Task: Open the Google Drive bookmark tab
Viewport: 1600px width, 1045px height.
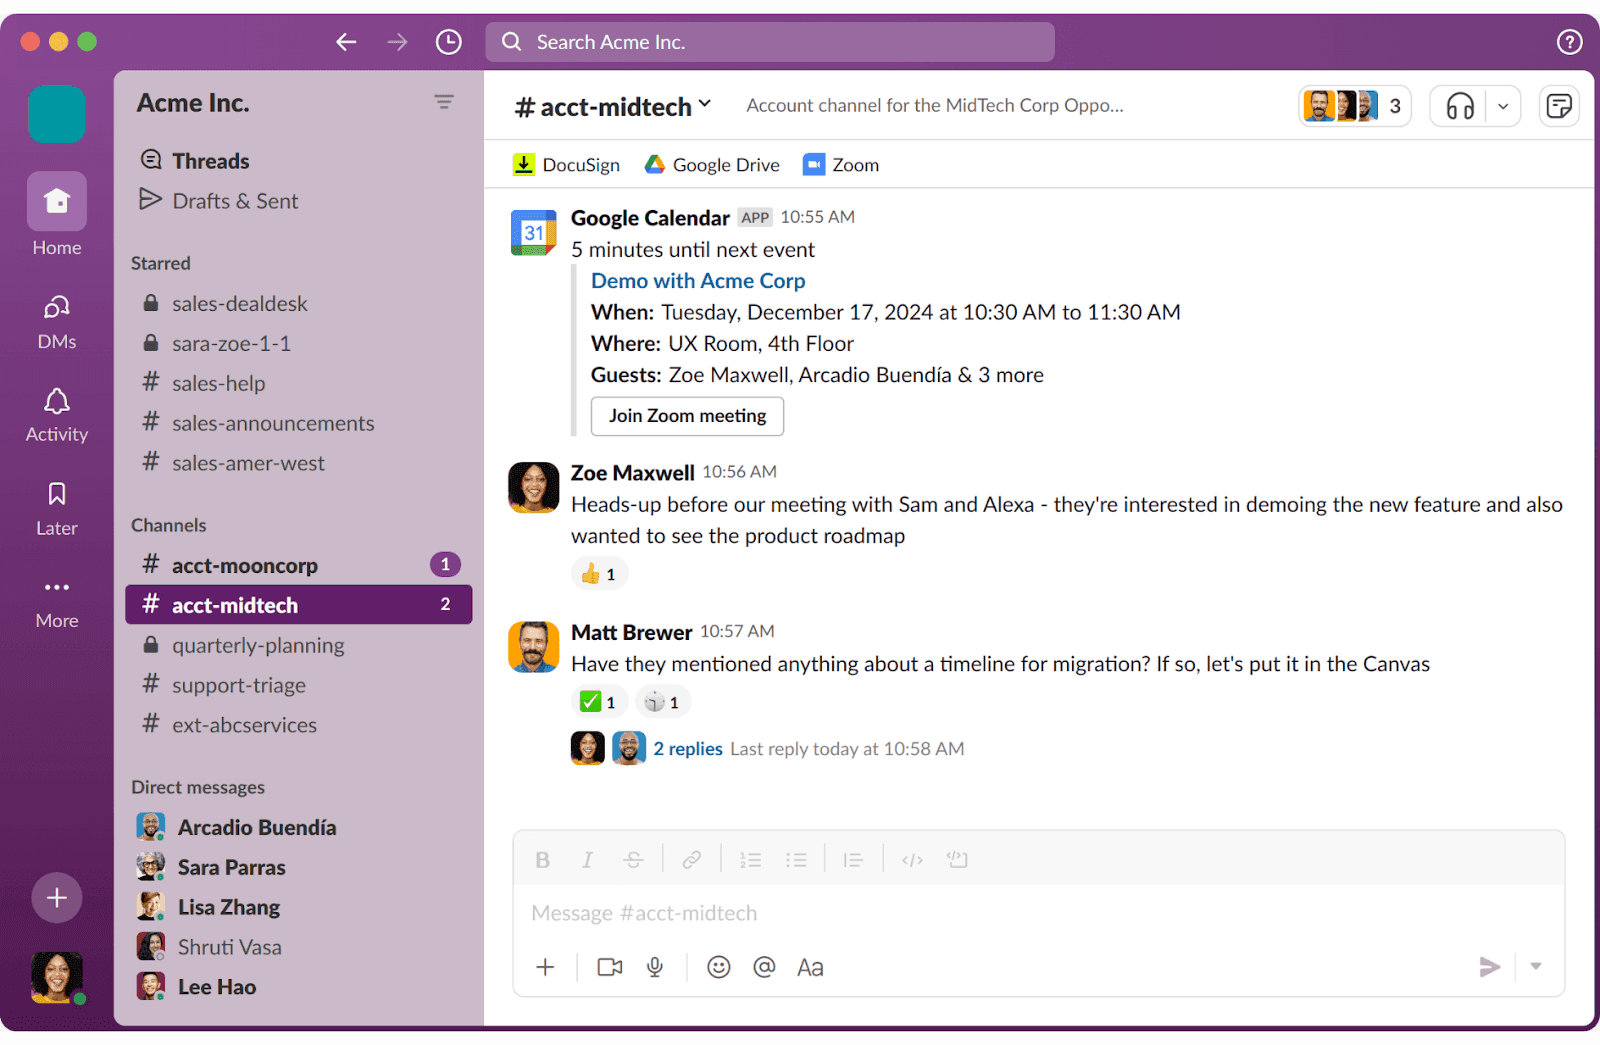Action: click(711, 164)
